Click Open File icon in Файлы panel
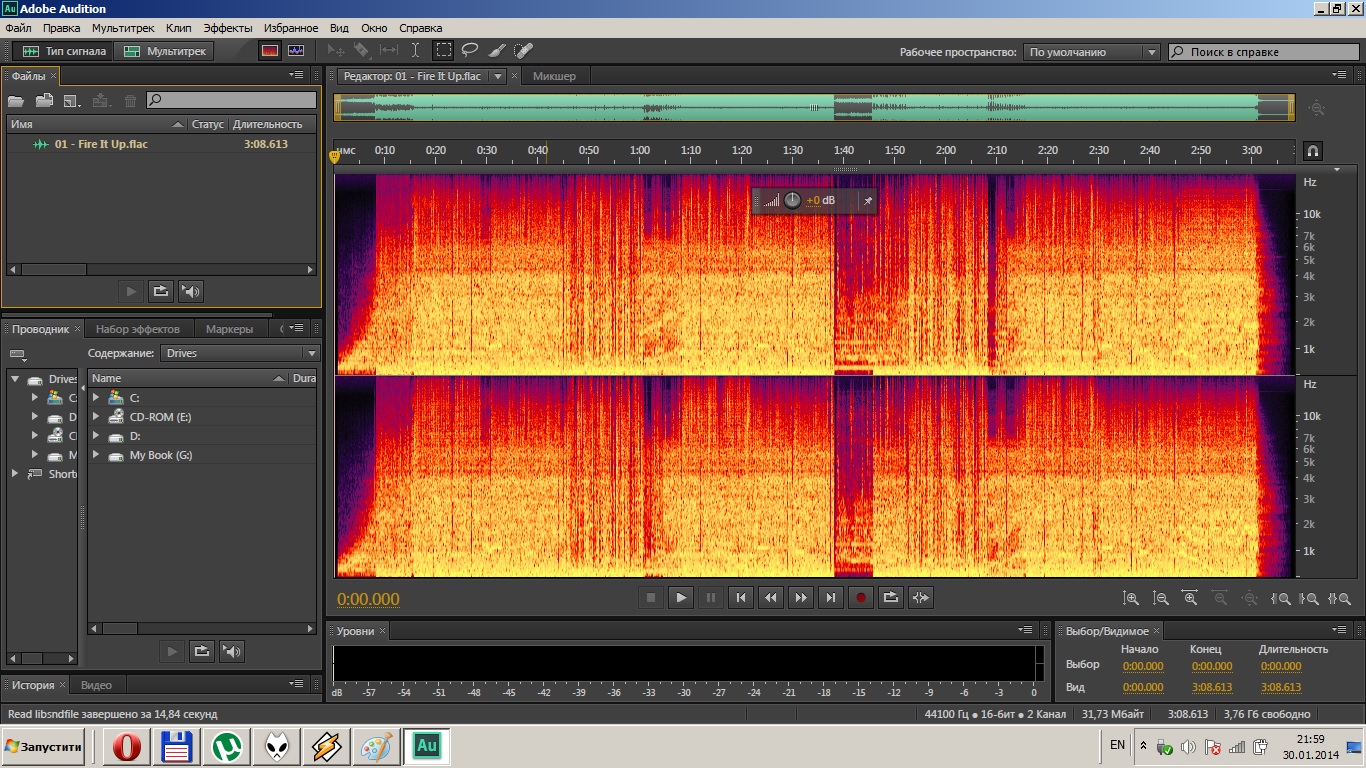The image size is (1366, 768). pos(16,100)
